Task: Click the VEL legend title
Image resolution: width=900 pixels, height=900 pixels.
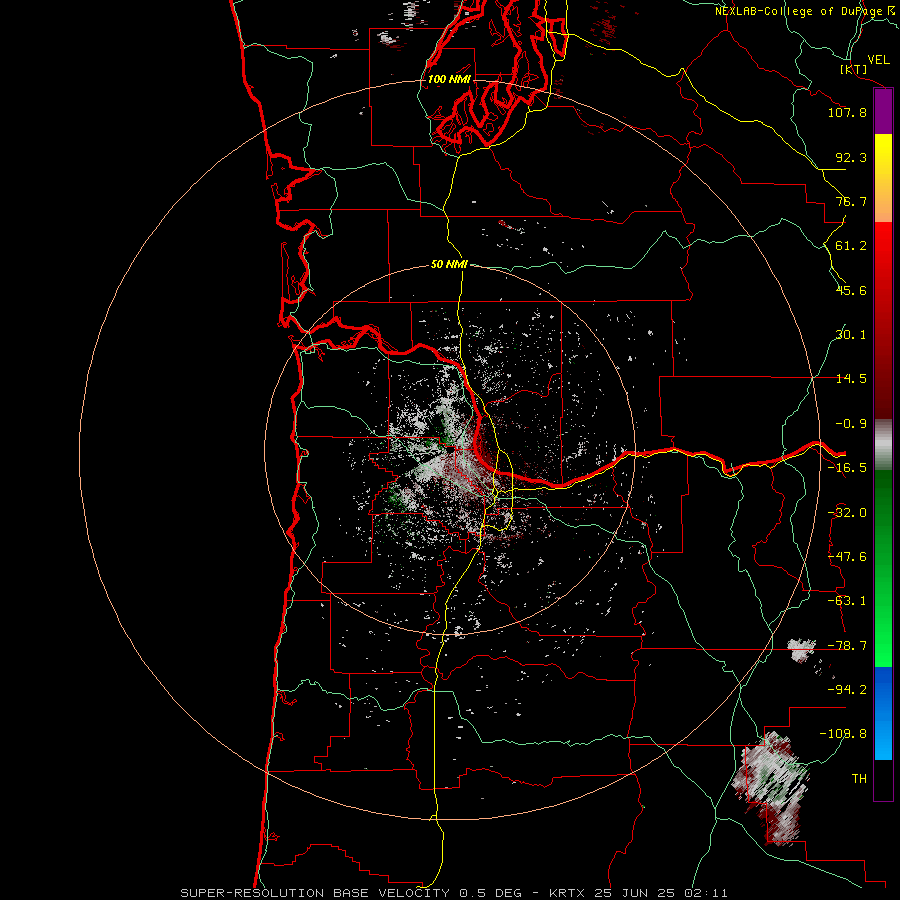Action: [x=878, y=60]
